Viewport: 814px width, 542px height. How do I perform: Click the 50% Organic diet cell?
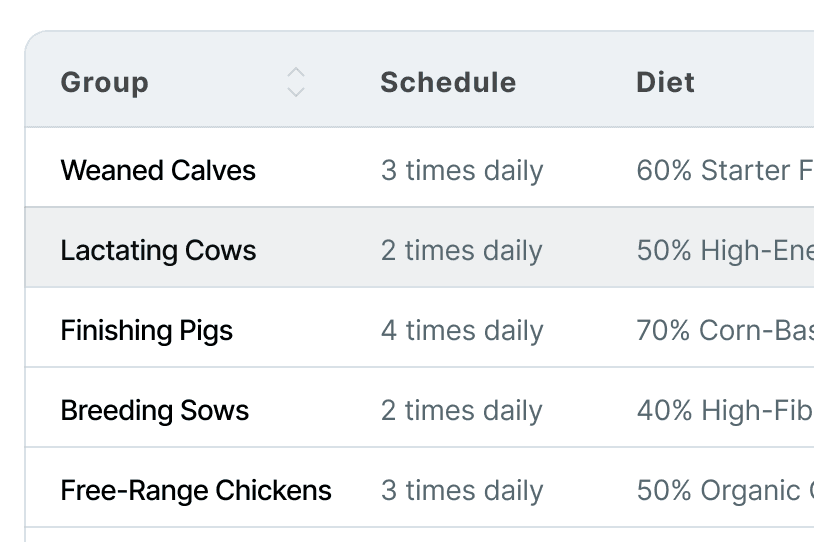click(725, 490)
